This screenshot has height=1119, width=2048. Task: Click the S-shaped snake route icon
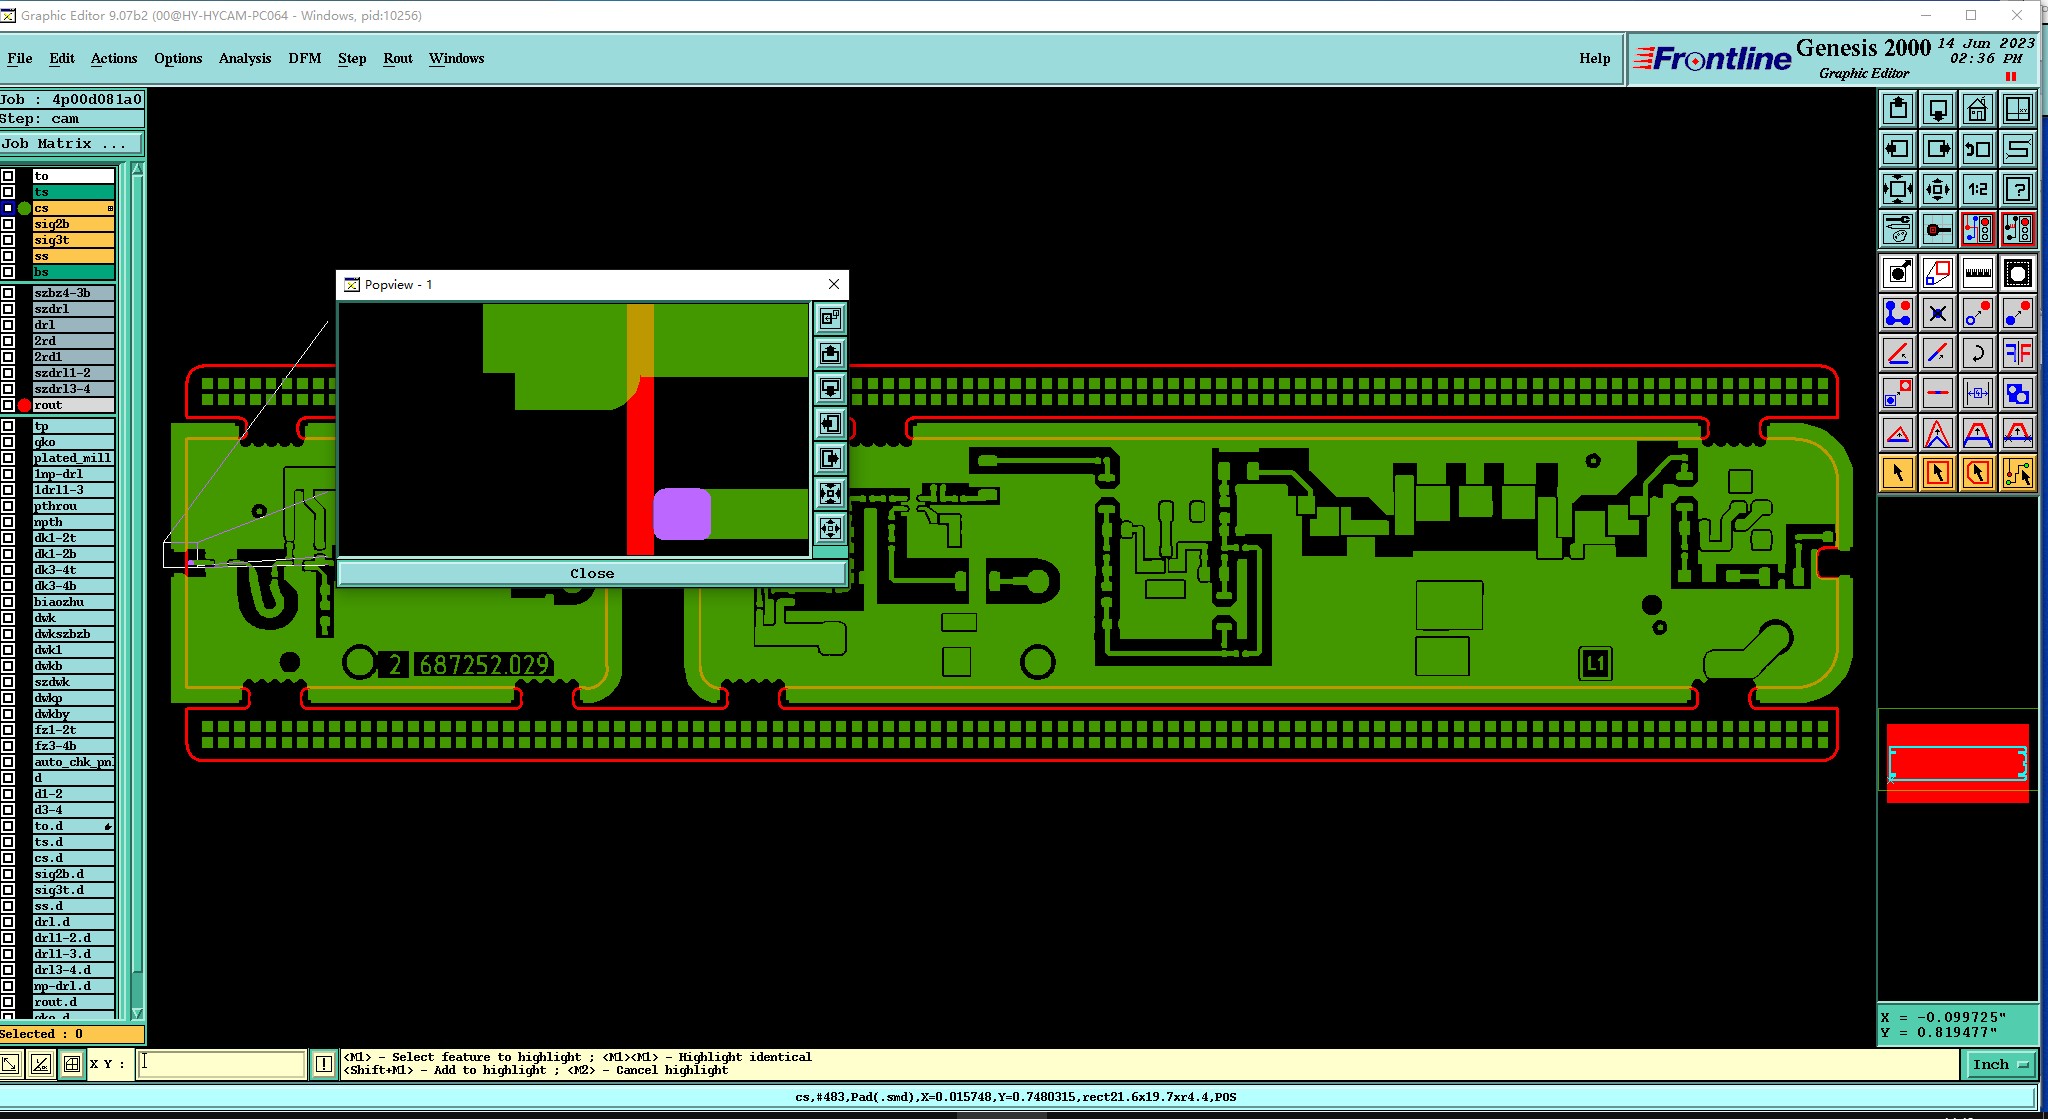[x=2017, y=149]
